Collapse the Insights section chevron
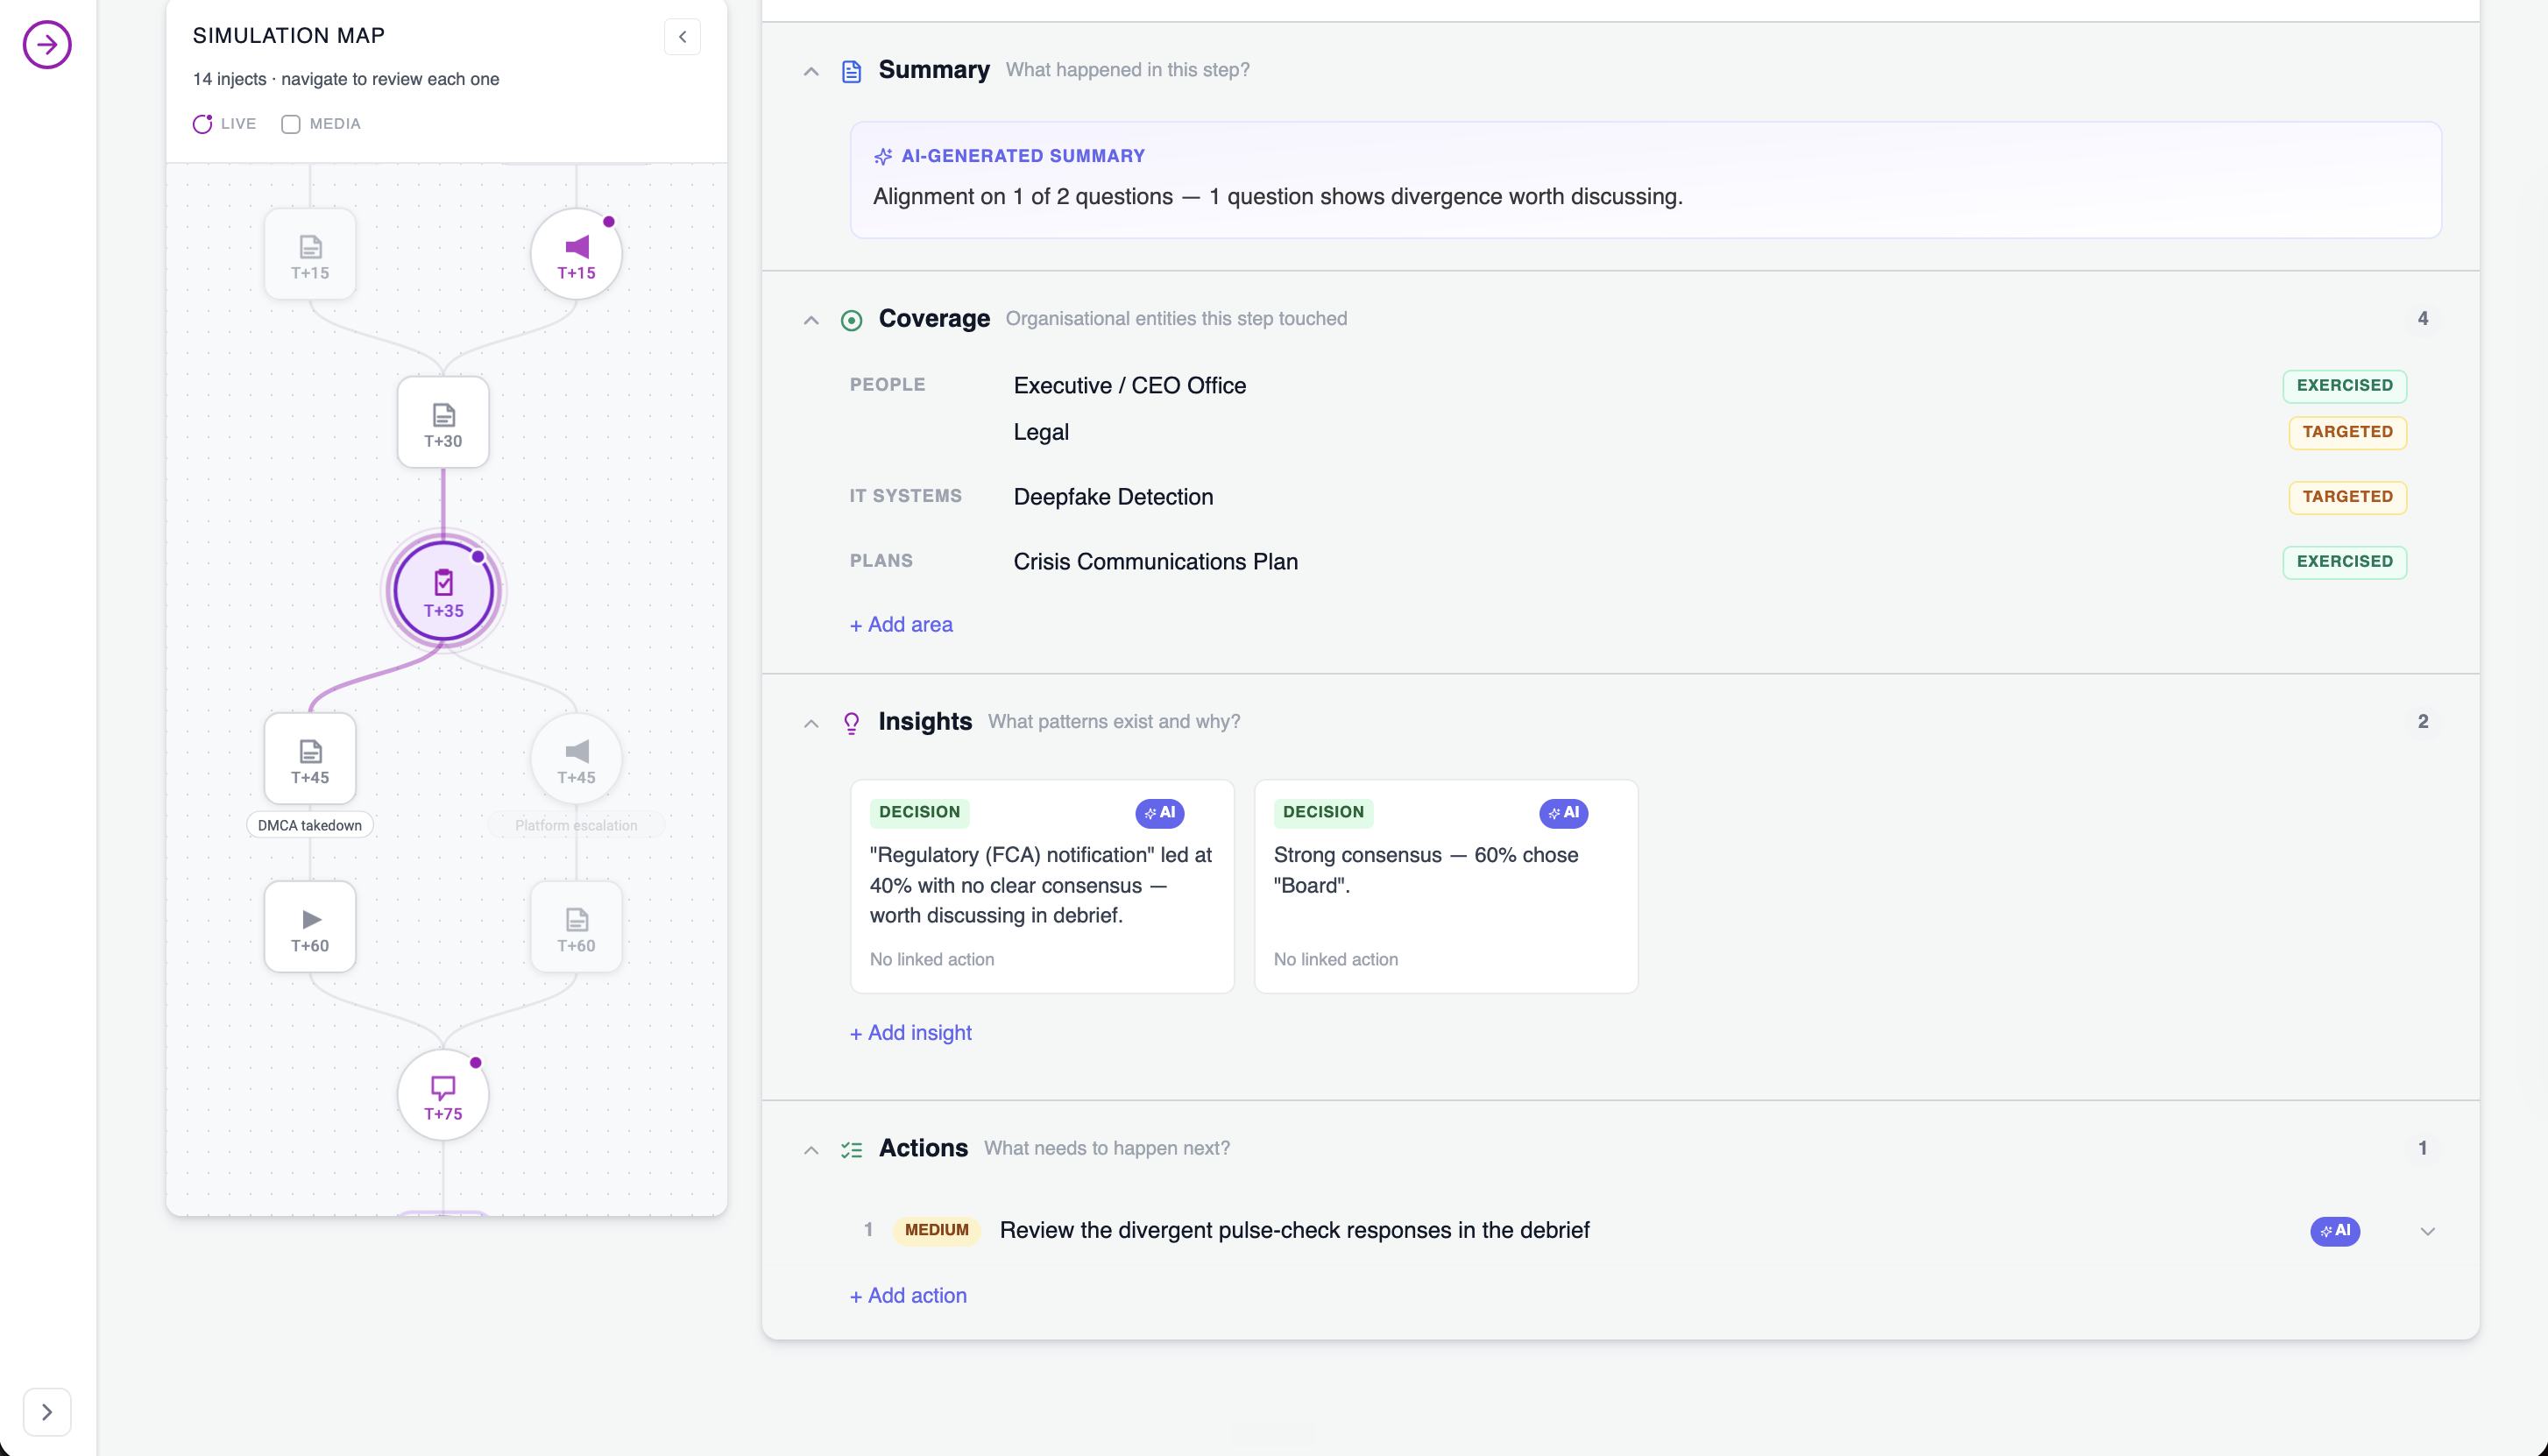The width and height of the screenshot is (2548, 1456). point(811,724)
